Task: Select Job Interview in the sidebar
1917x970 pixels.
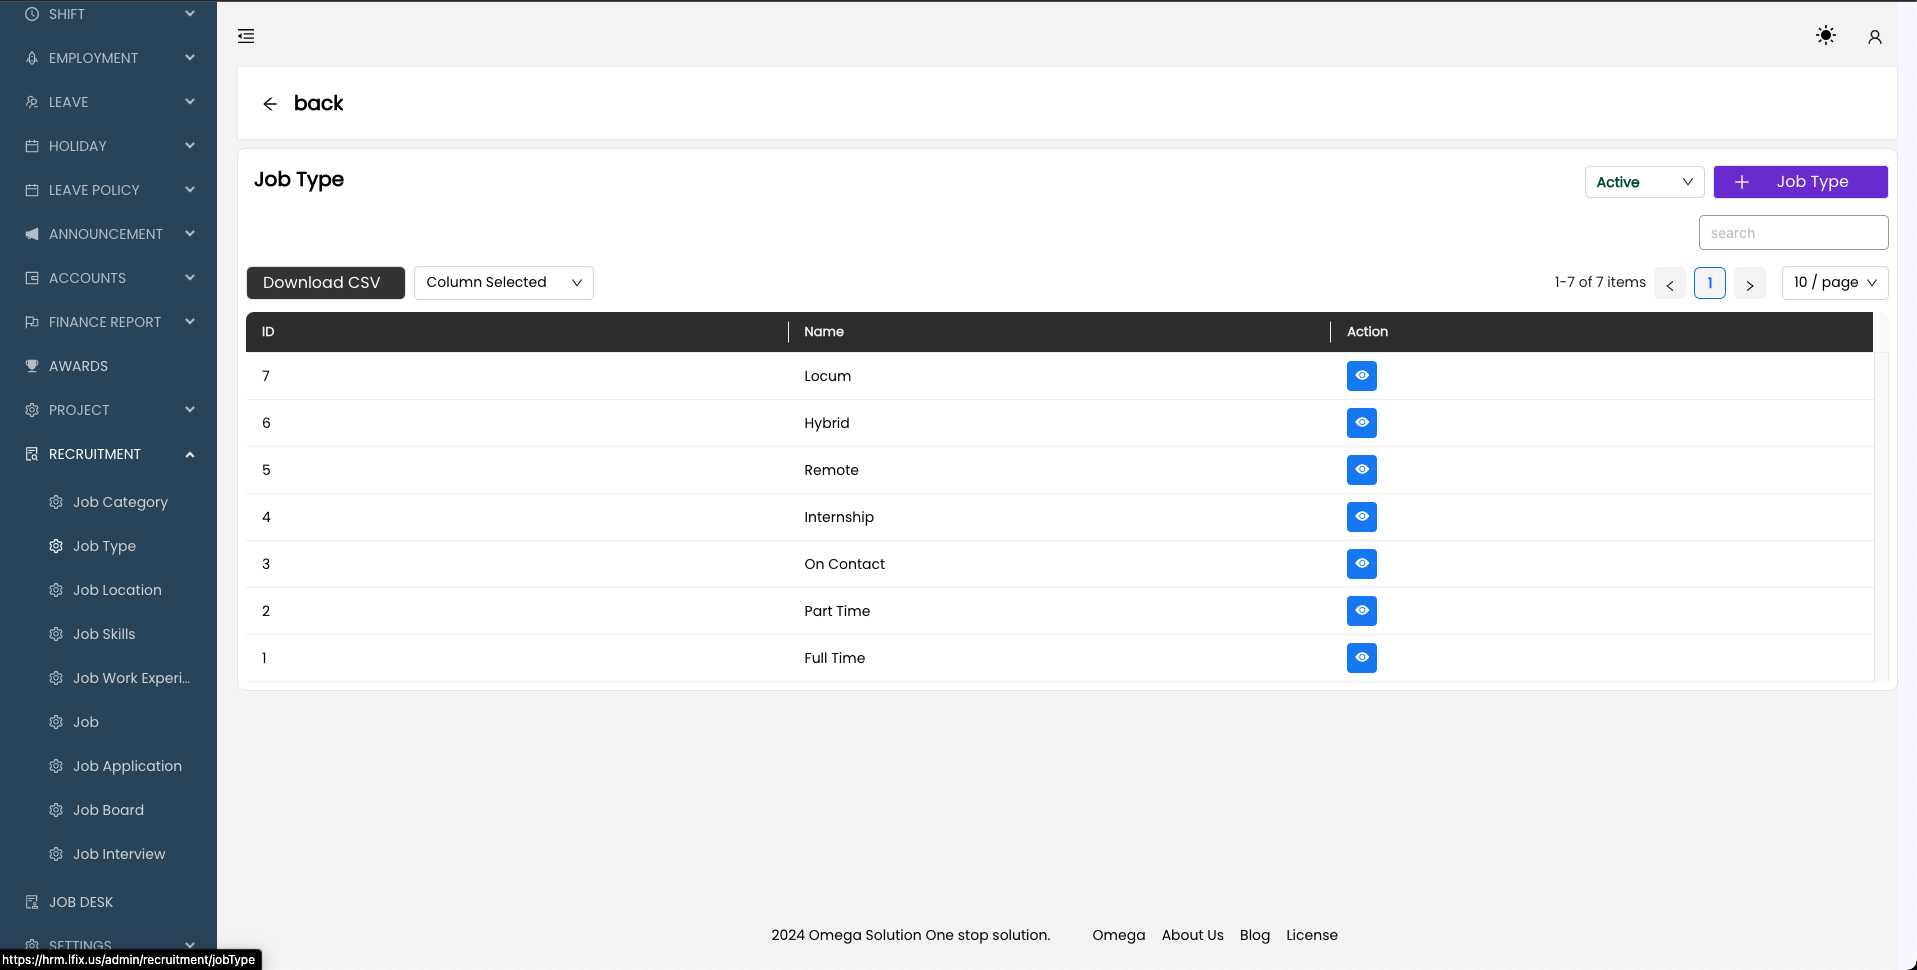Action: tap(119, 853)
